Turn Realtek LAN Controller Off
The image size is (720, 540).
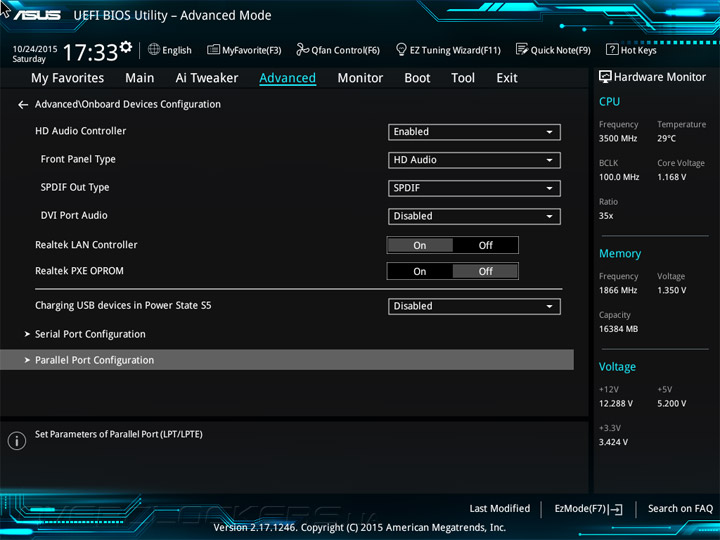[485, 245]
